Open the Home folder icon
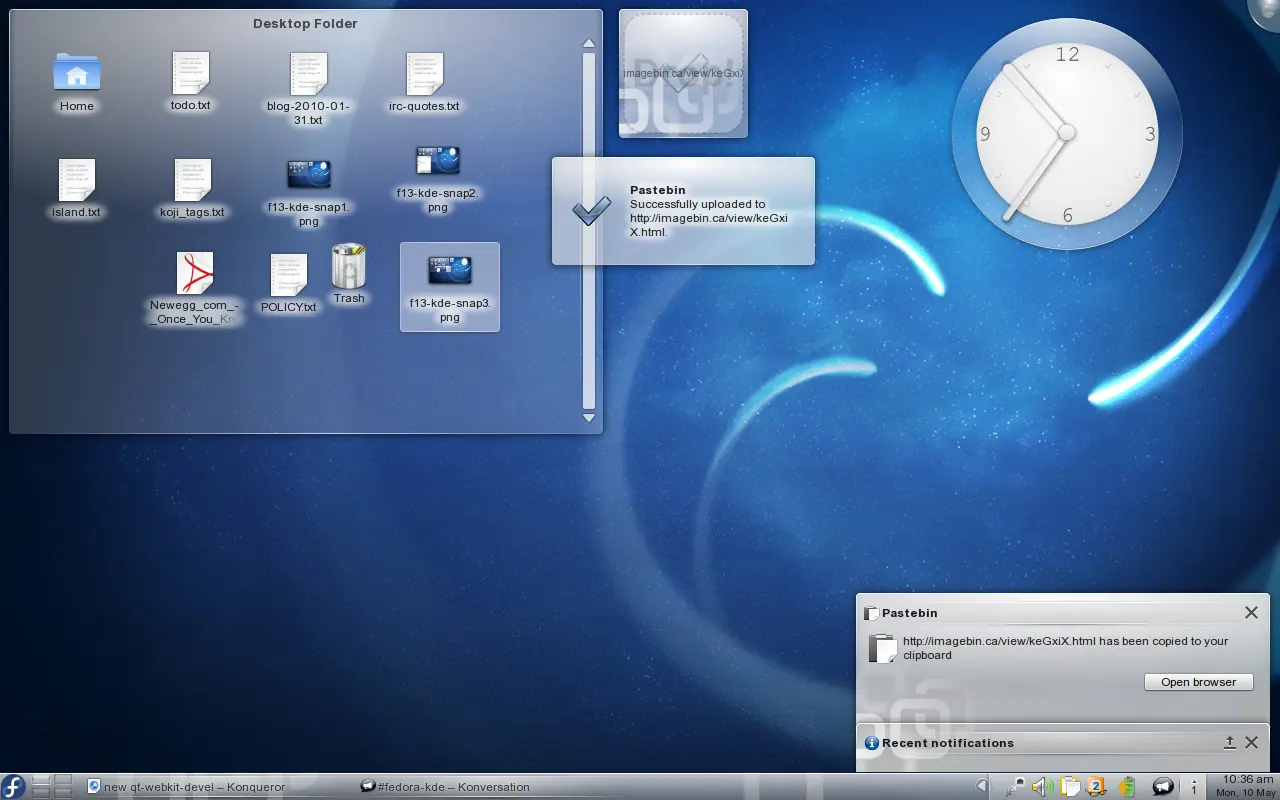The height and width of the screenshot is (800, 1280). click(77, 73)
